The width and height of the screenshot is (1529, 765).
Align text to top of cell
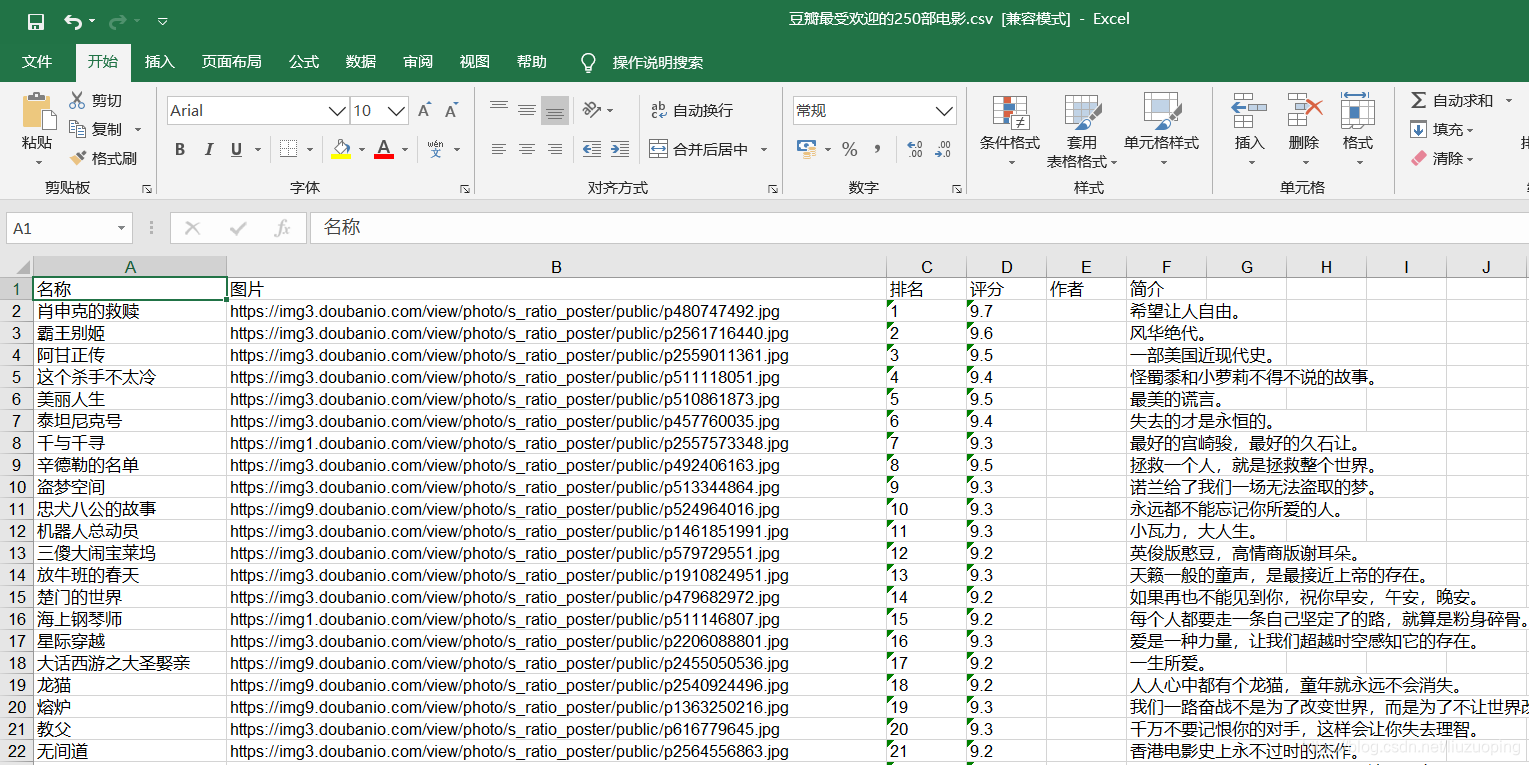click(499, 109)
